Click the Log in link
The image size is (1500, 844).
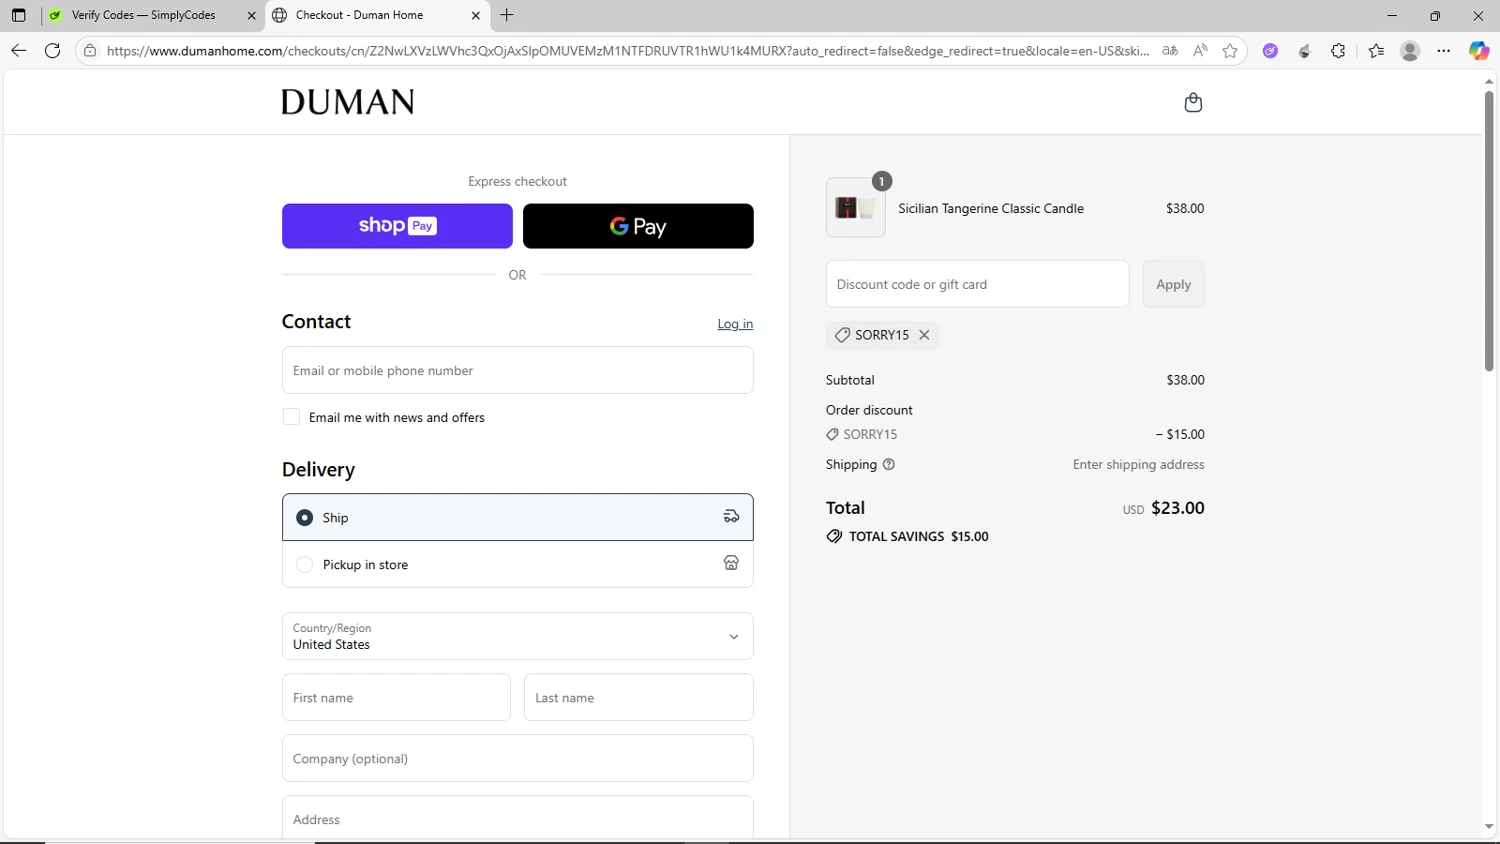pos(735,324)
